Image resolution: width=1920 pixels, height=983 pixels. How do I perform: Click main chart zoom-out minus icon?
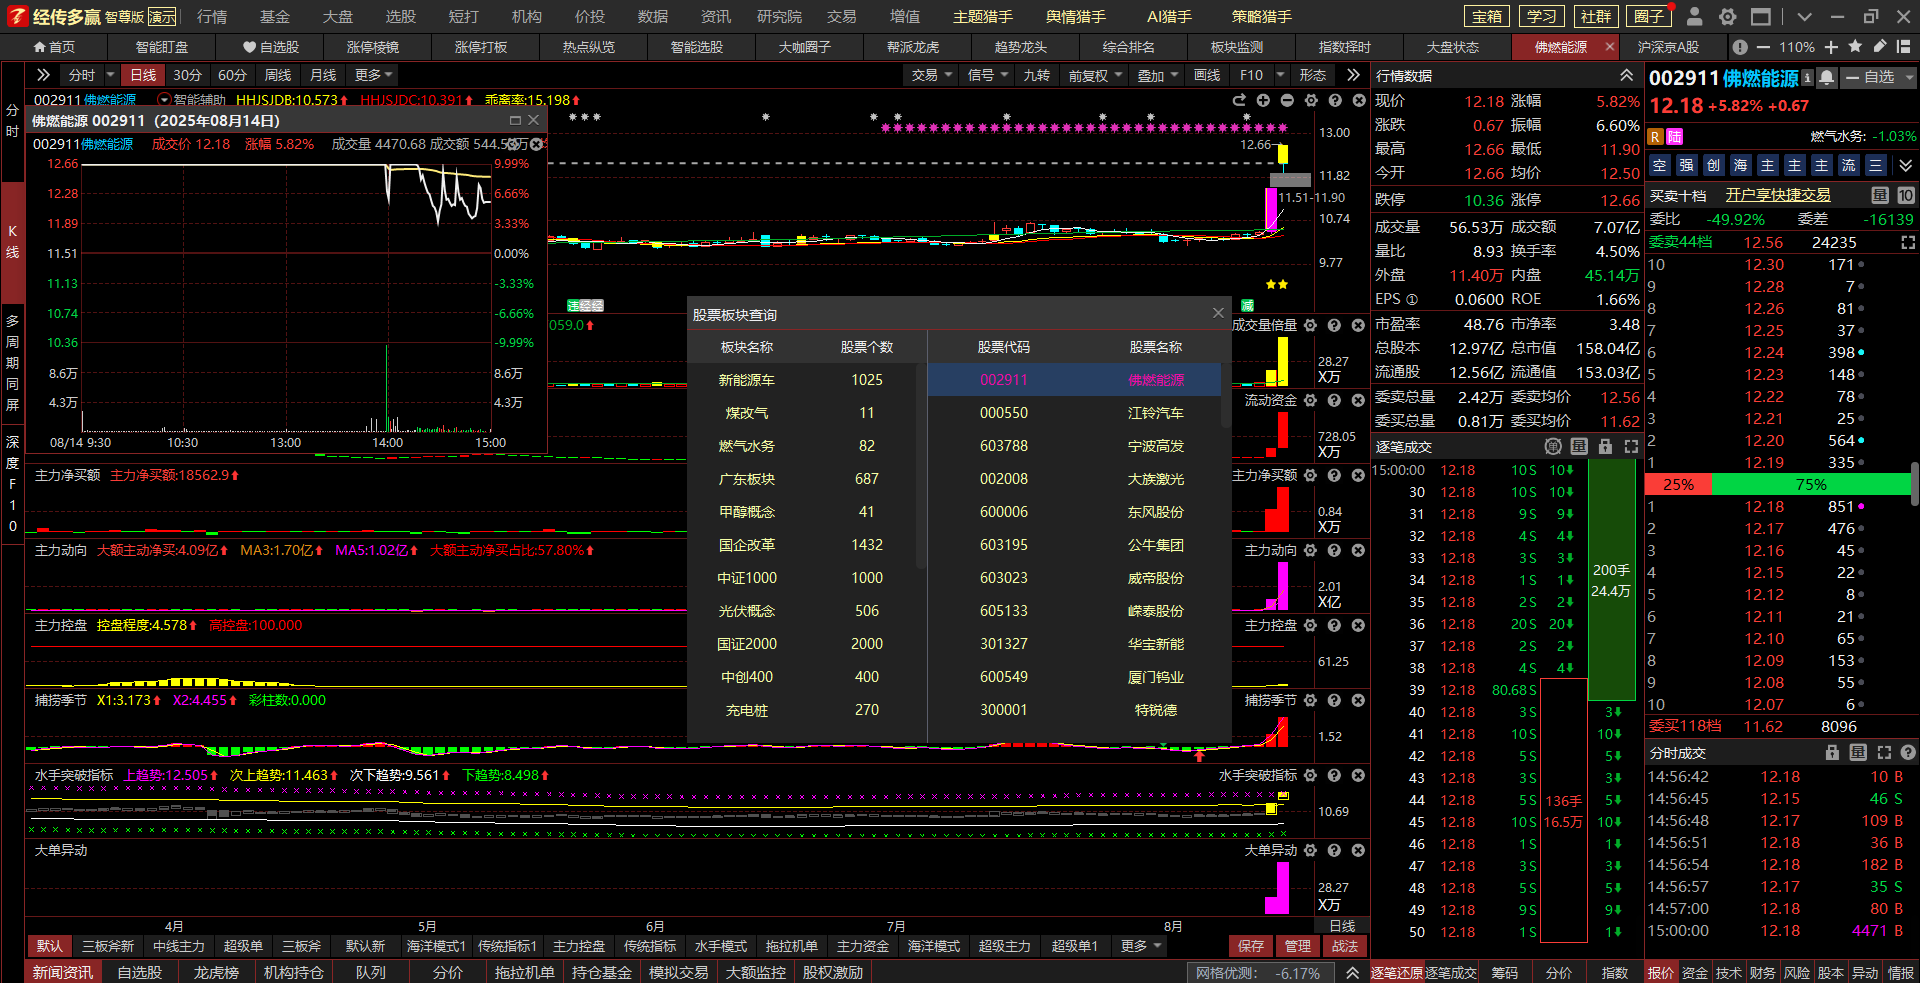[1287, 100]
